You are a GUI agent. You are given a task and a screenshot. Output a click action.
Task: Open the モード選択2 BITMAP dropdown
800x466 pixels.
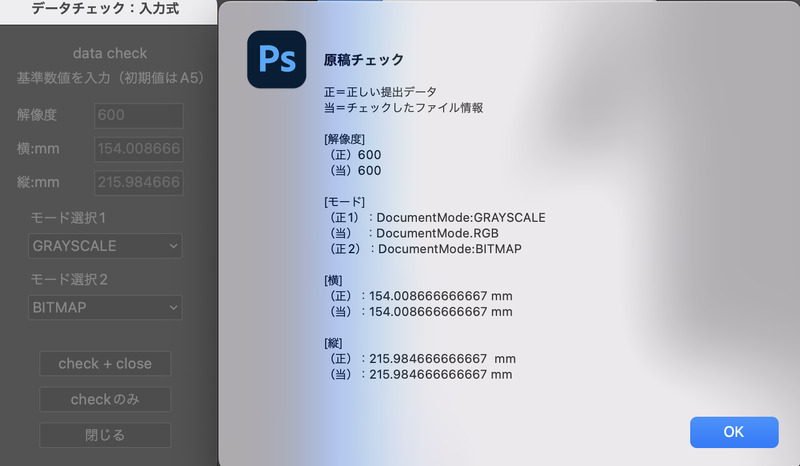coord(105,308)
